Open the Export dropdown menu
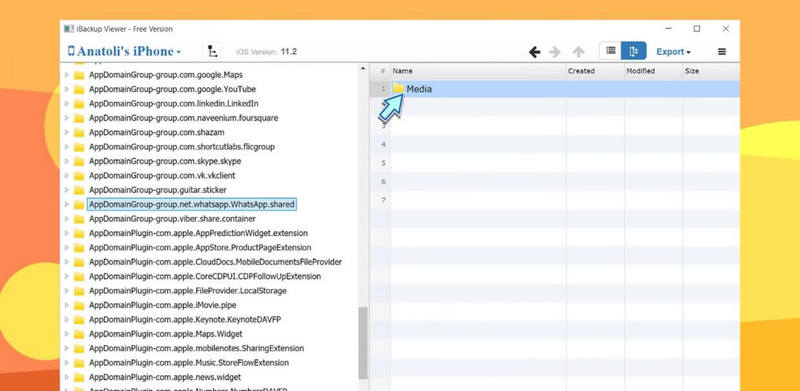Viewport: 800px width, 391px height. click(x=673, y=52)
